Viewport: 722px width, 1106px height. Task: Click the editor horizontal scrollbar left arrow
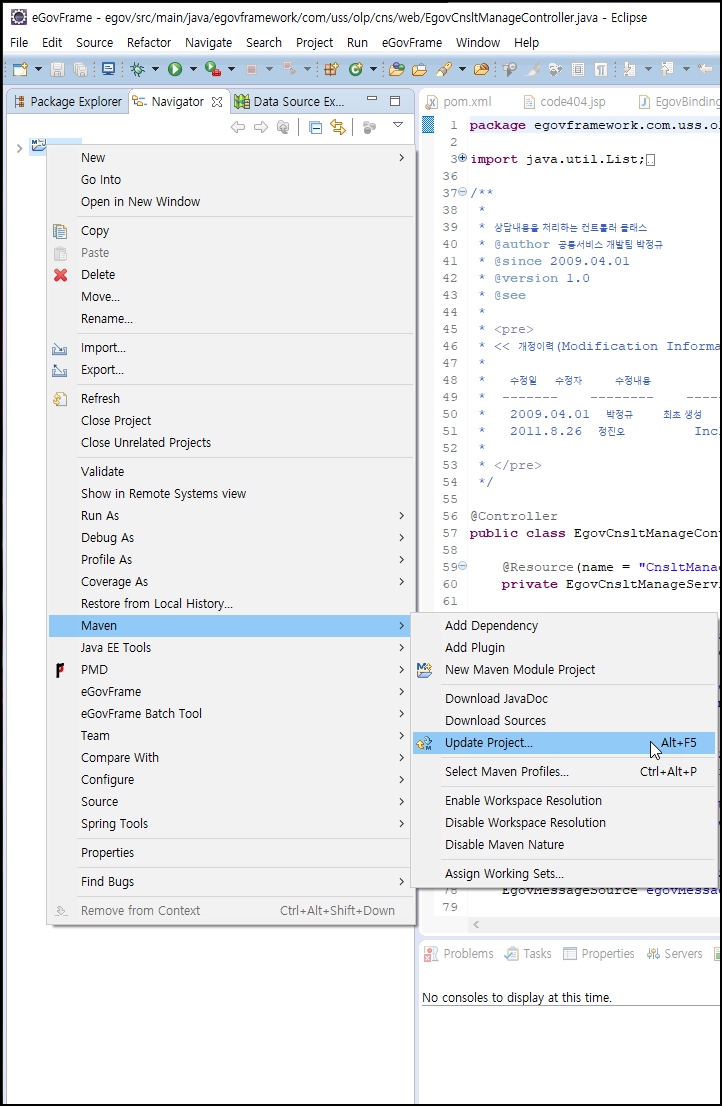tap(476, 924)
